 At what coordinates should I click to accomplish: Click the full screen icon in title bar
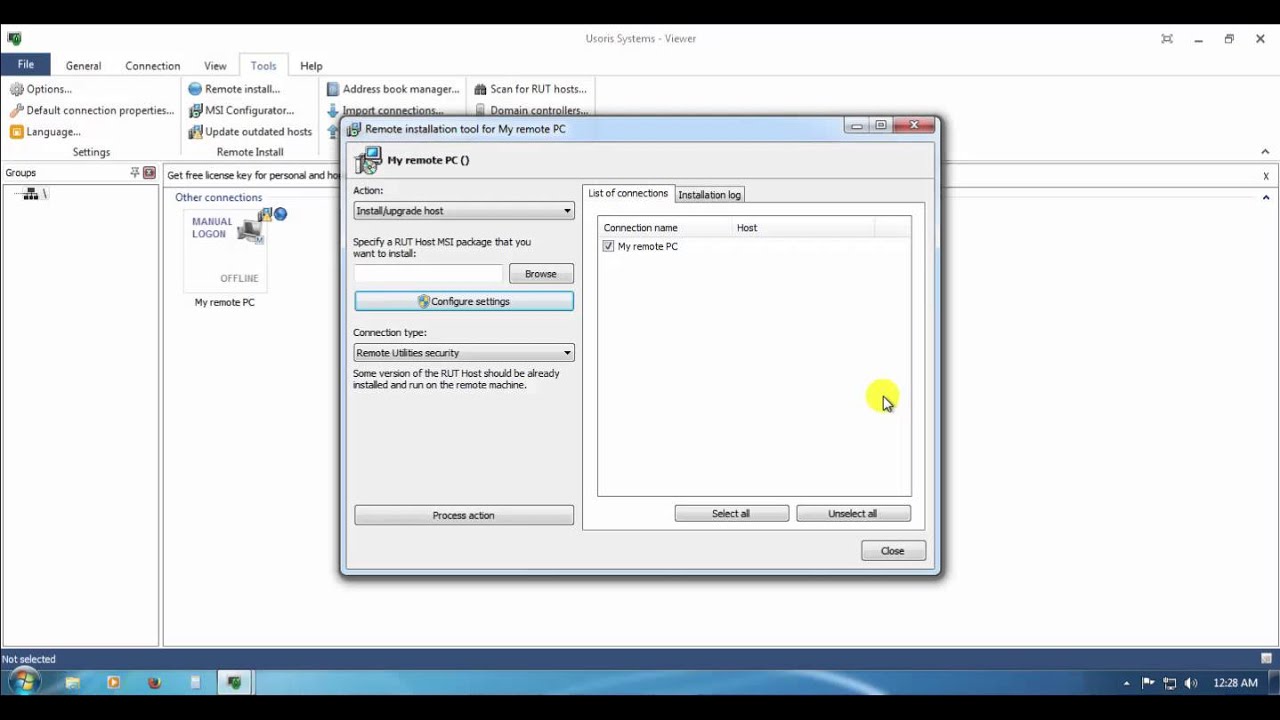pyautogui.click(x=1167, y=39)
